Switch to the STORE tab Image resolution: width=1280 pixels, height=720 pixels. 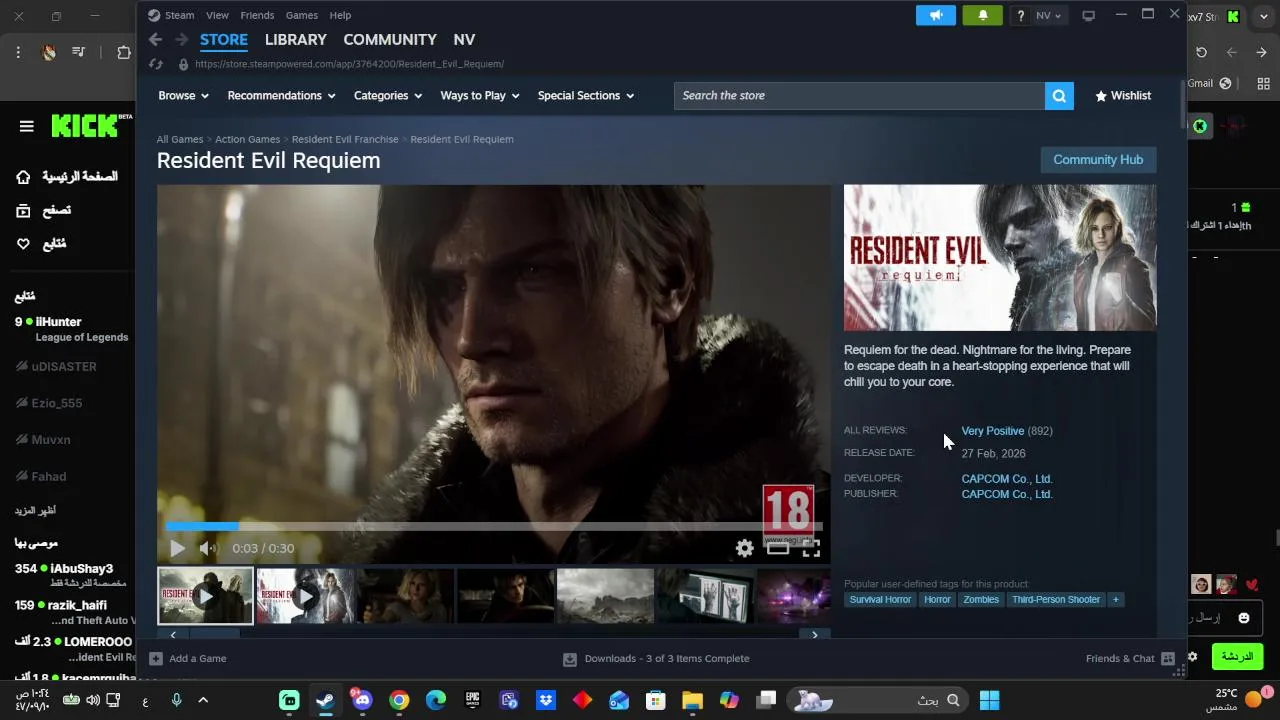(x=224, y=40)
